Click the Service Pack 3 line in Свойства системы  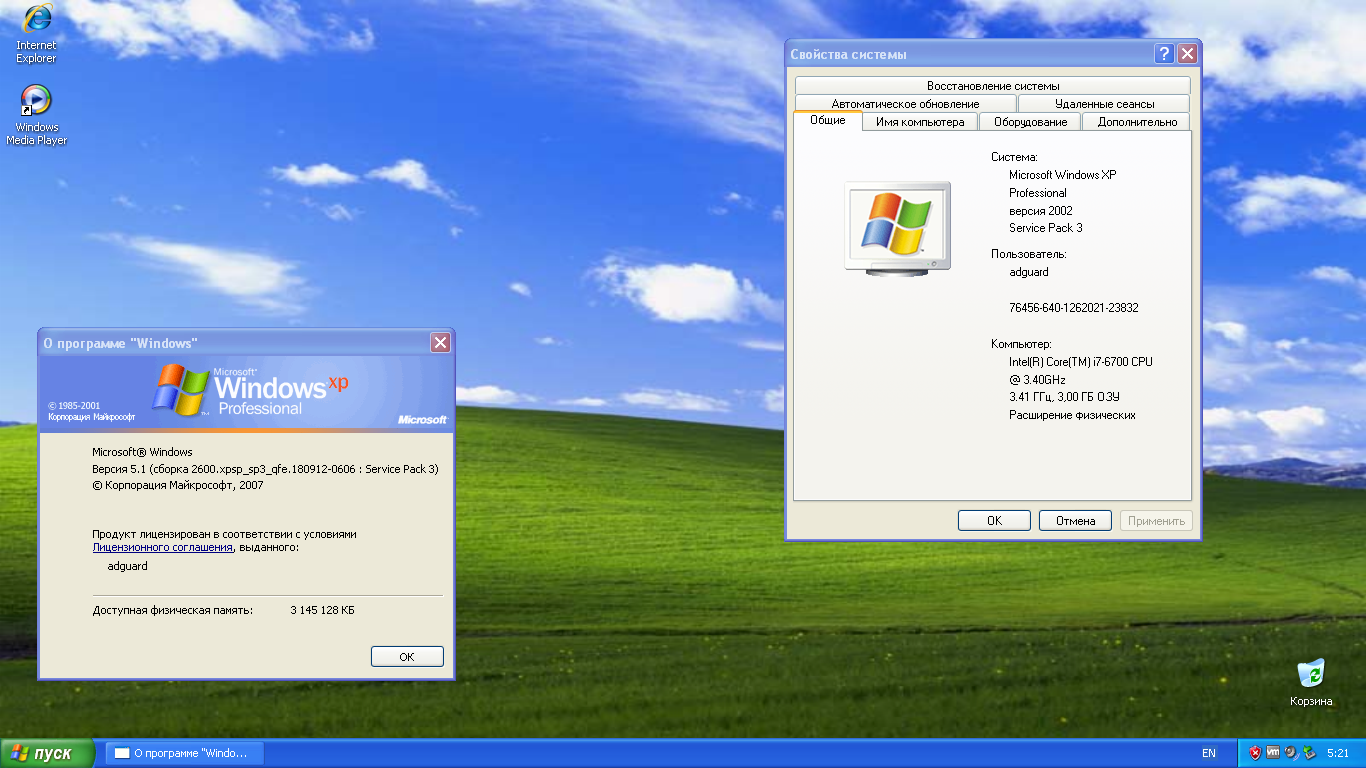[1045, 228]
